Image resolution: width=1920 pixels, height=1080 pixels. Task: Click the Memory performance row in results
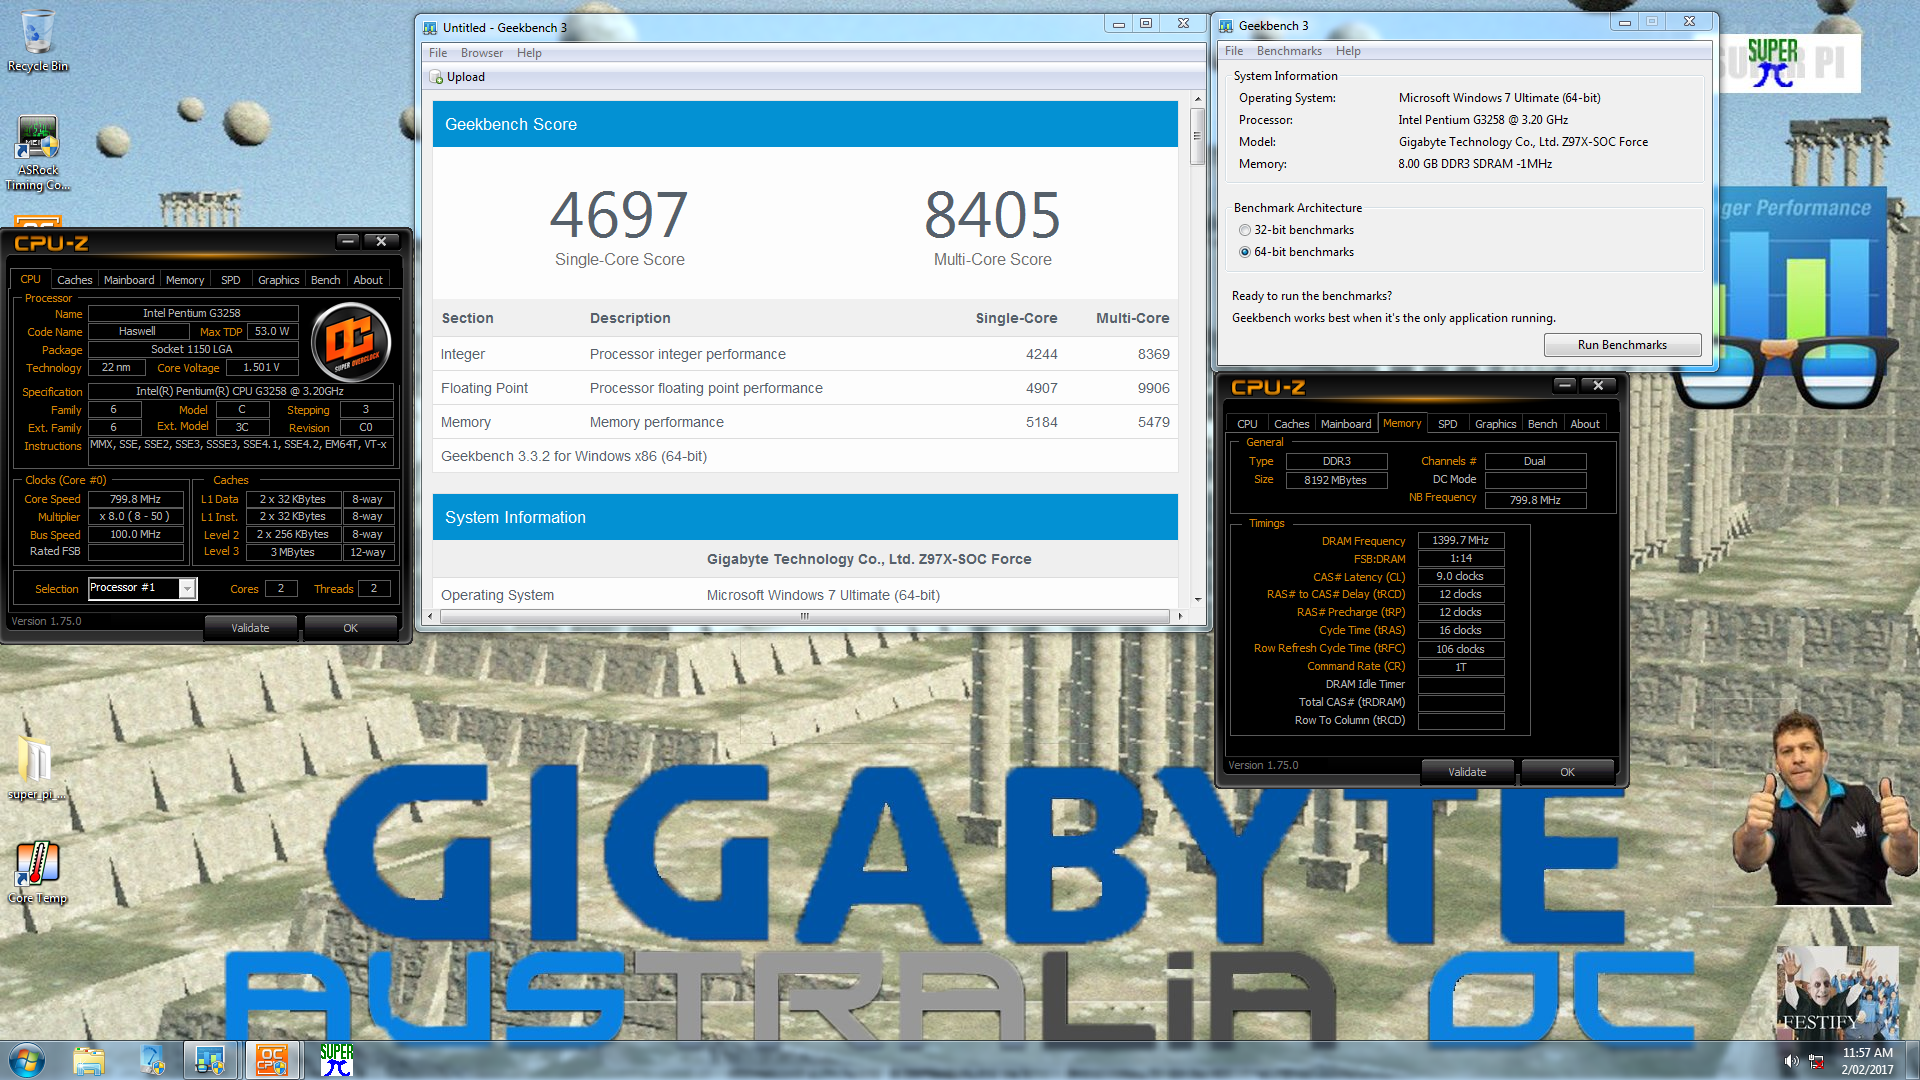tap(805, 422)
